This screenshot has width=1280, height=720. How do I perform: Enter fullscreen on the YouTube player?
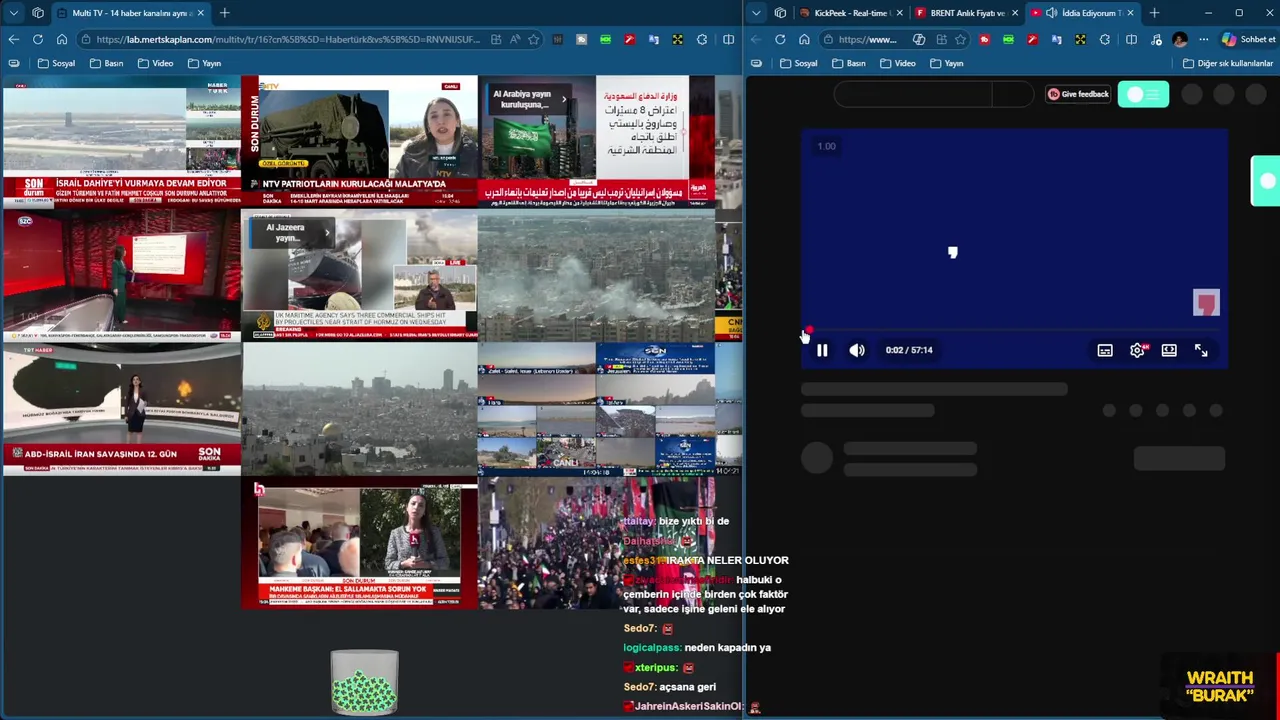click(x=1201, y=350)
